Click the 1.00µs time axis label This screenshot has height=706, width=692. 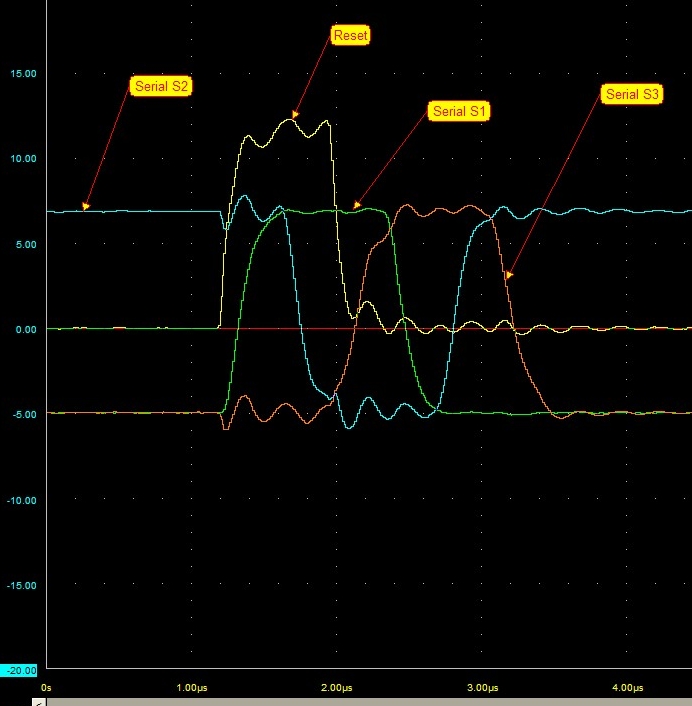[x=192, y=688]
